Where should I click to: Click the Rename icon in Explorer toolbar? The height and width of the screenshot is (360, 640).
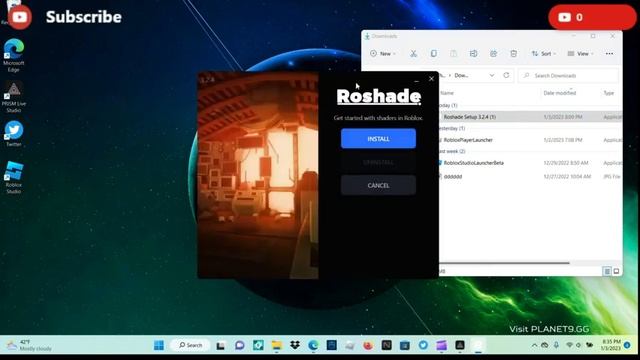coord(473,53)
